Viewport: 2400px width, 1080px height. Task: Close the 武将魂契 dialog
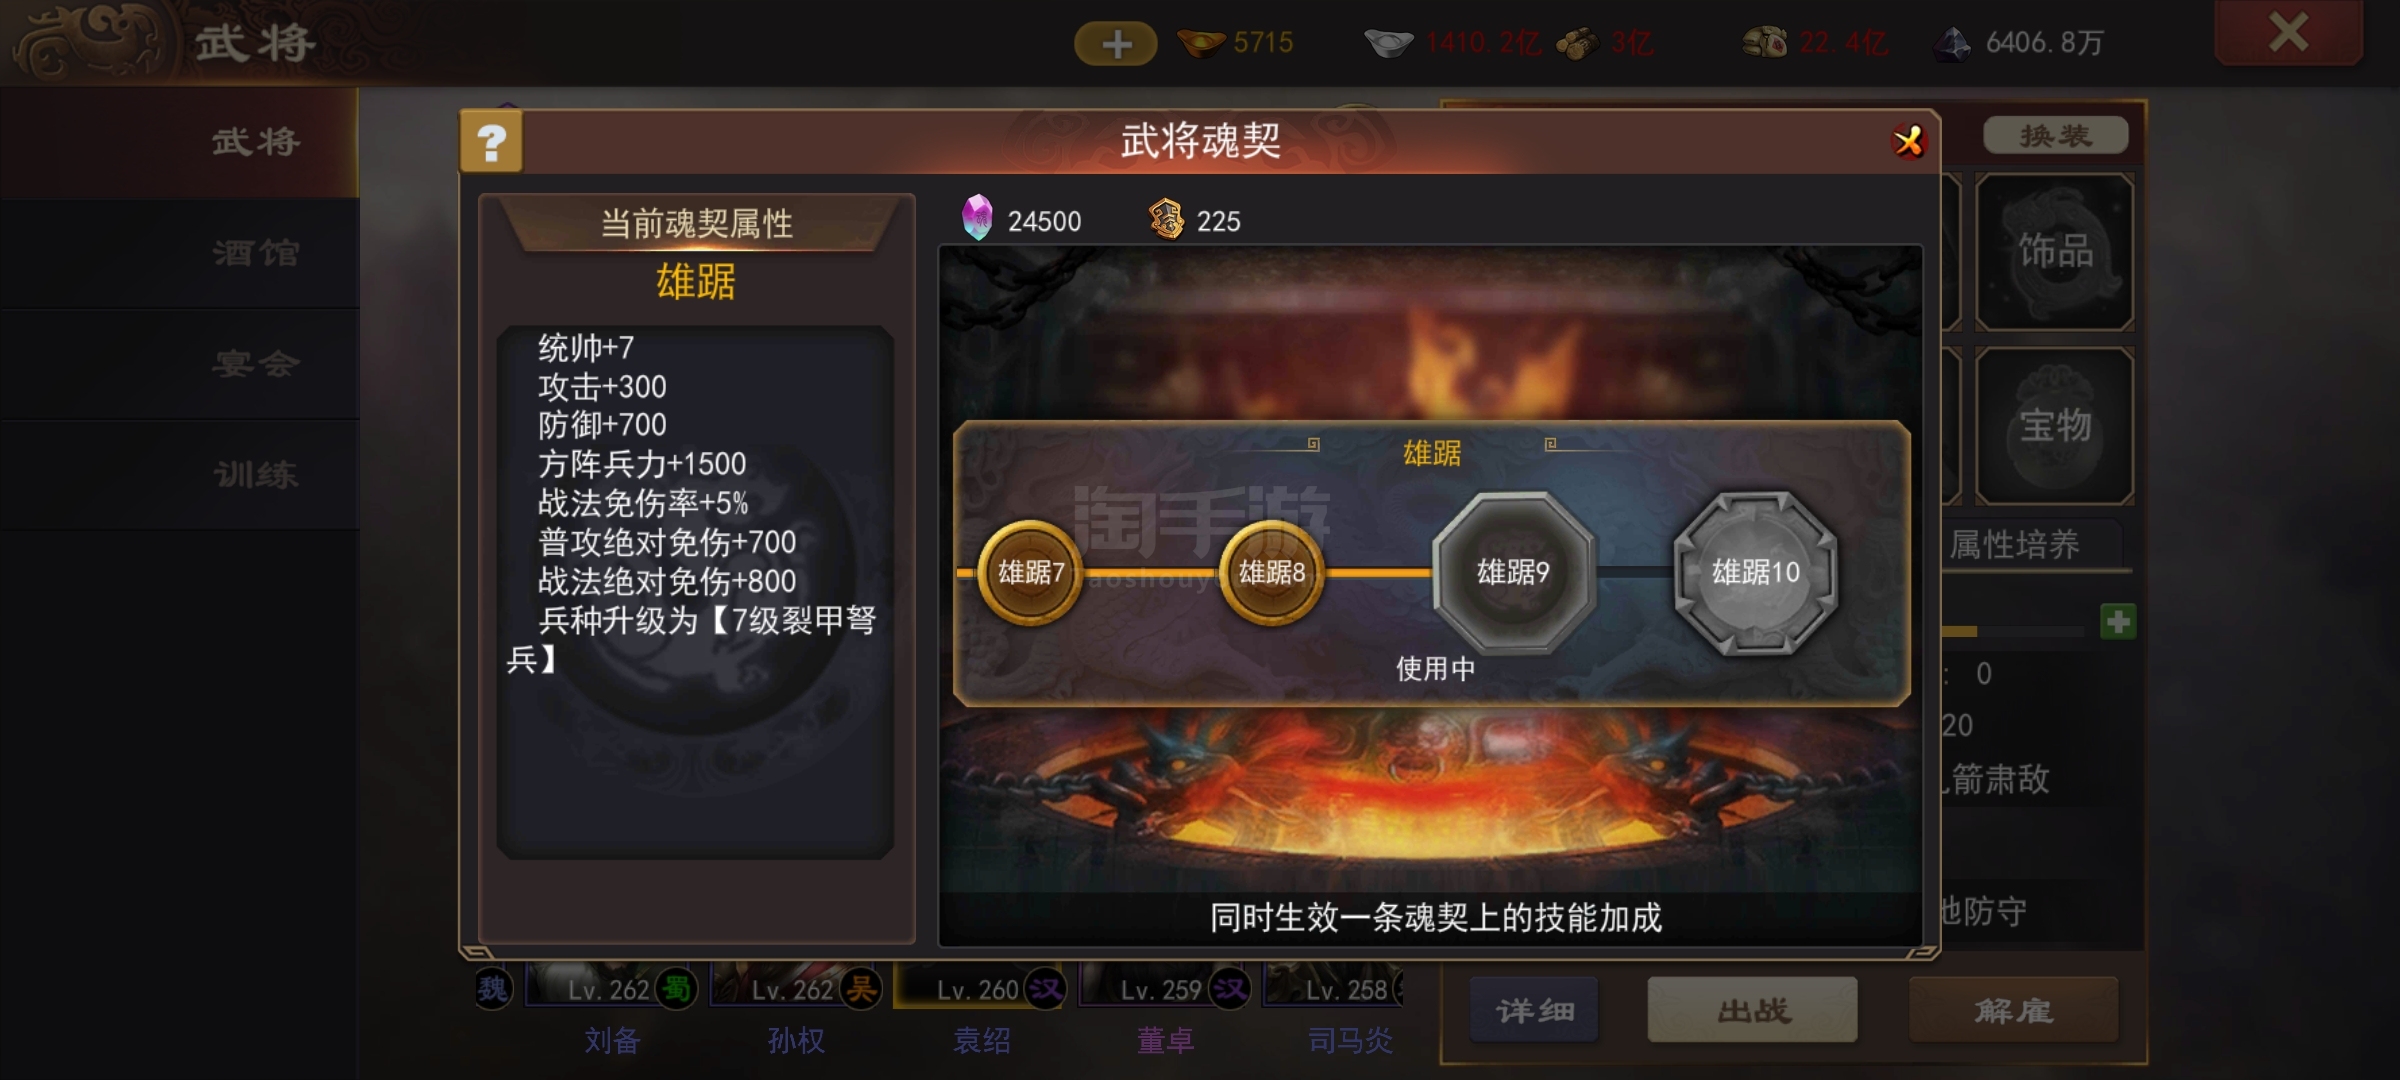(x=1908, y=141)
